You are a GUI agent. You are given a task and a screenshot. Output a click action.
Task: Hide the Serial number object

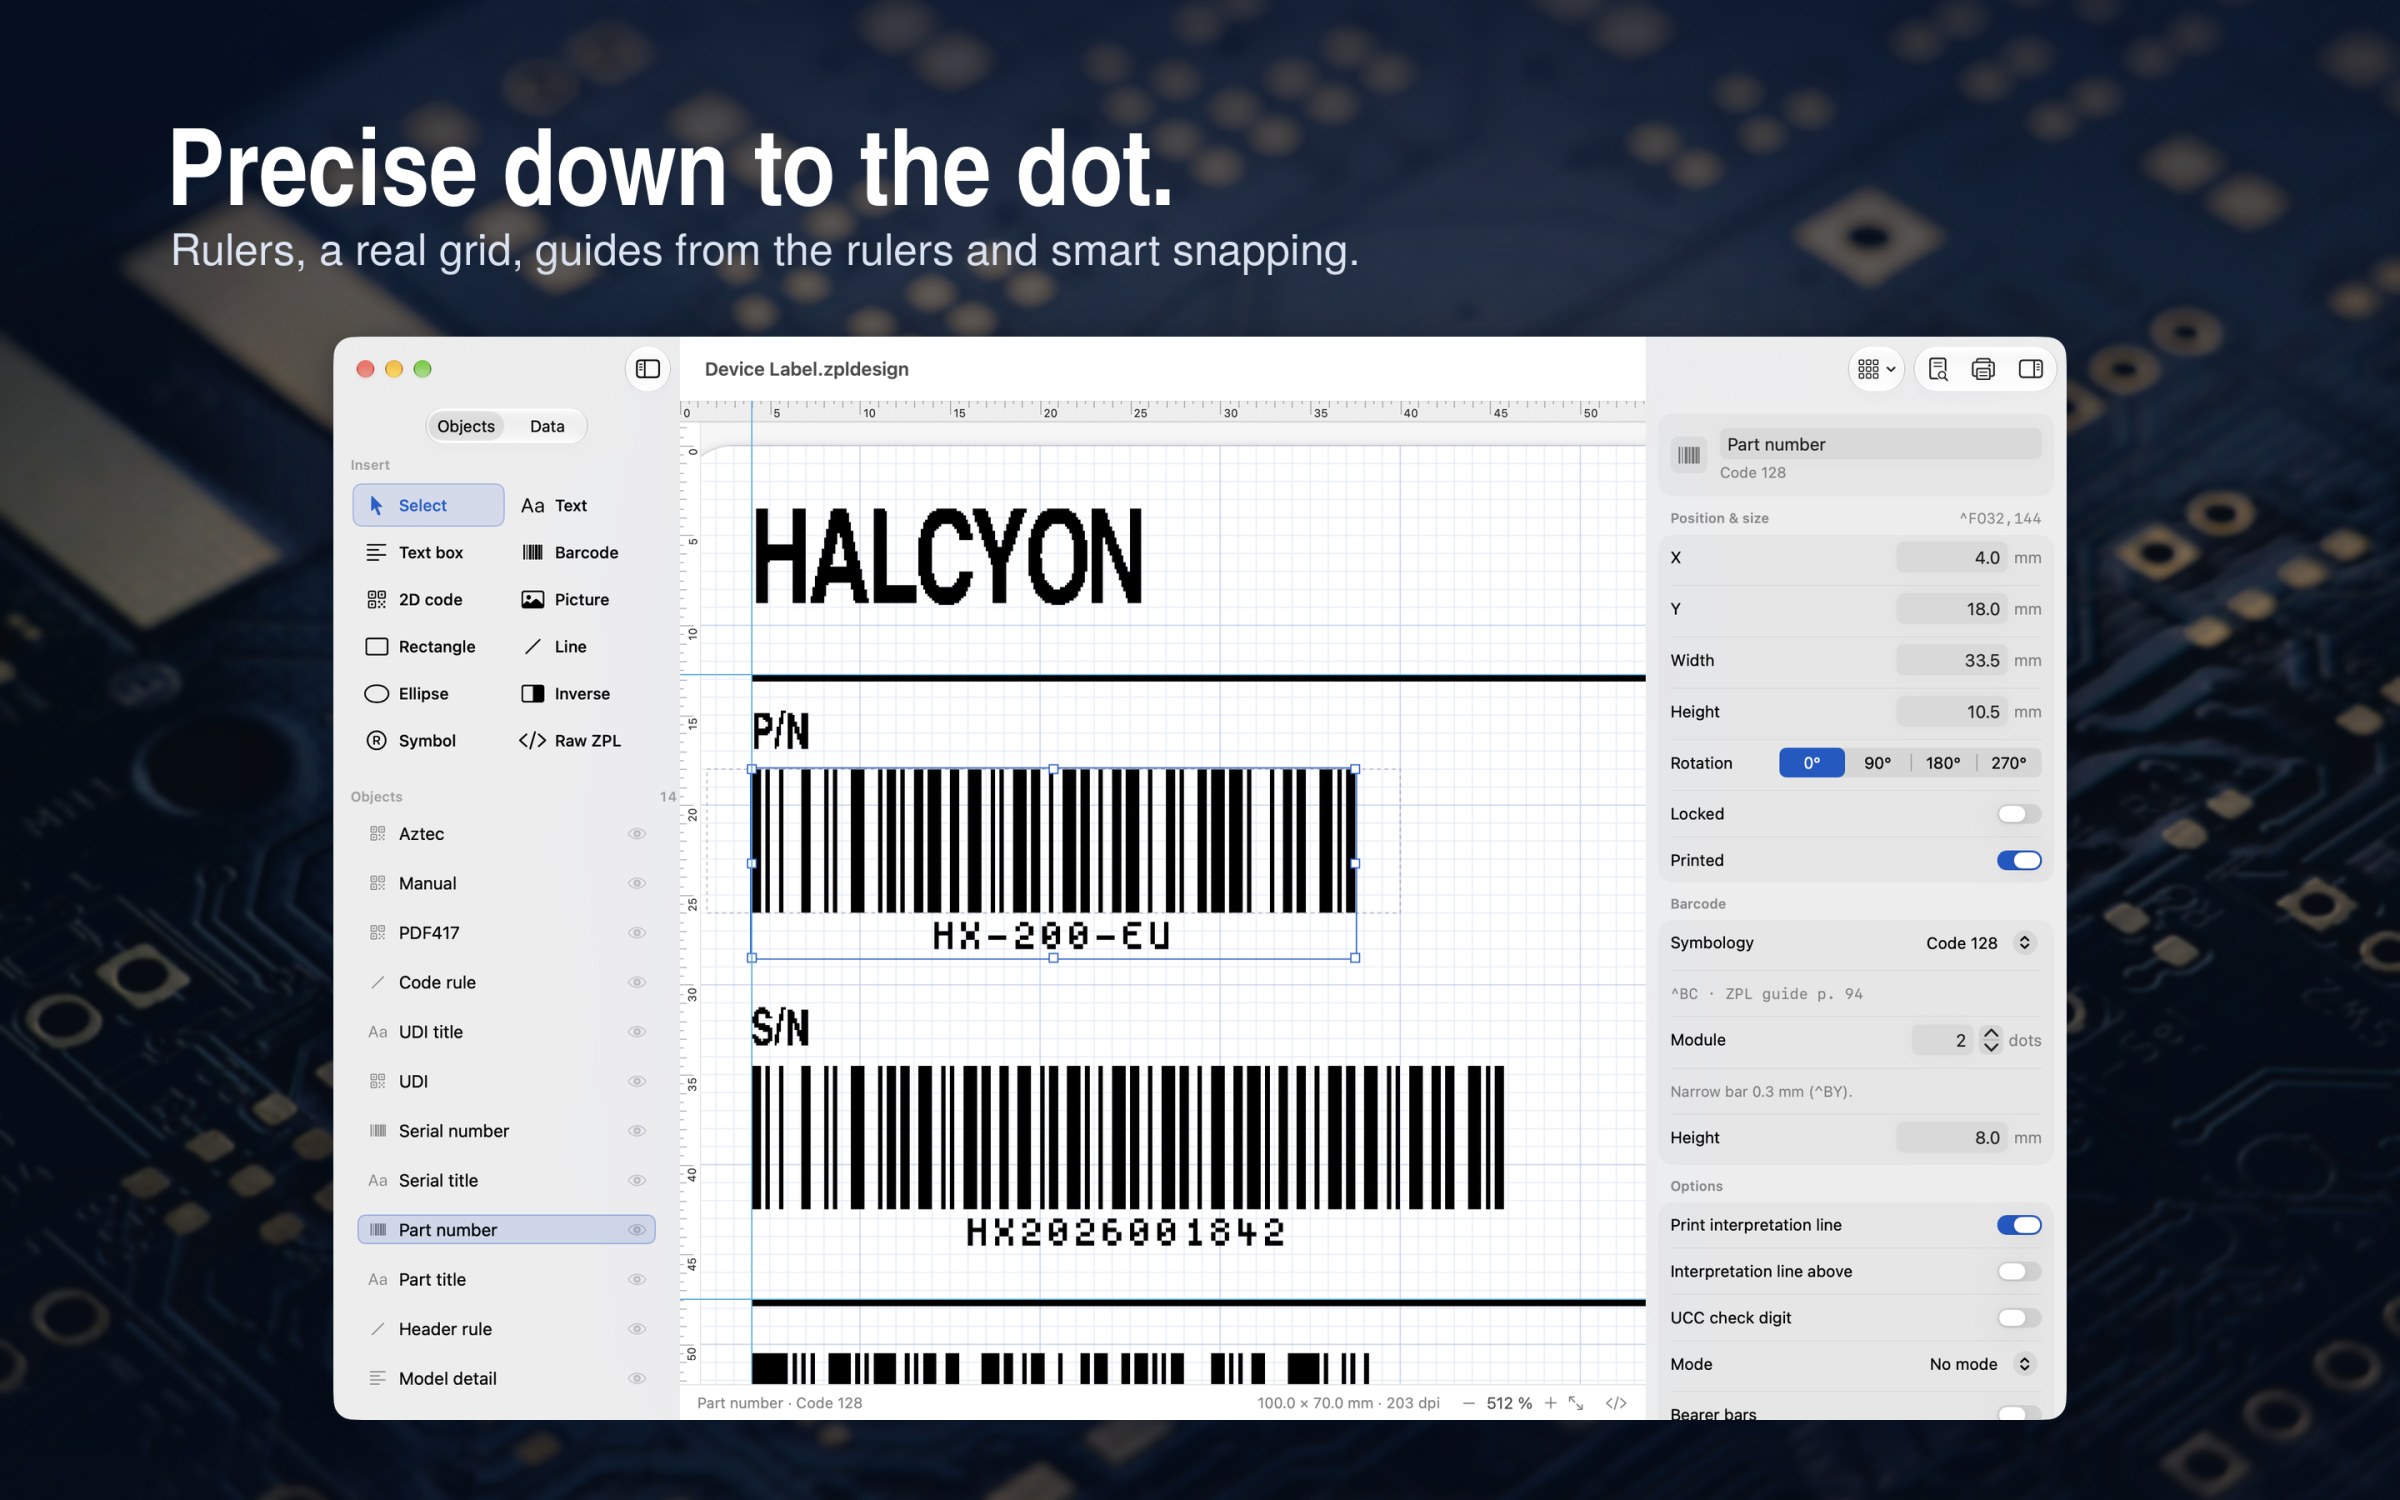click(637, 1131)
